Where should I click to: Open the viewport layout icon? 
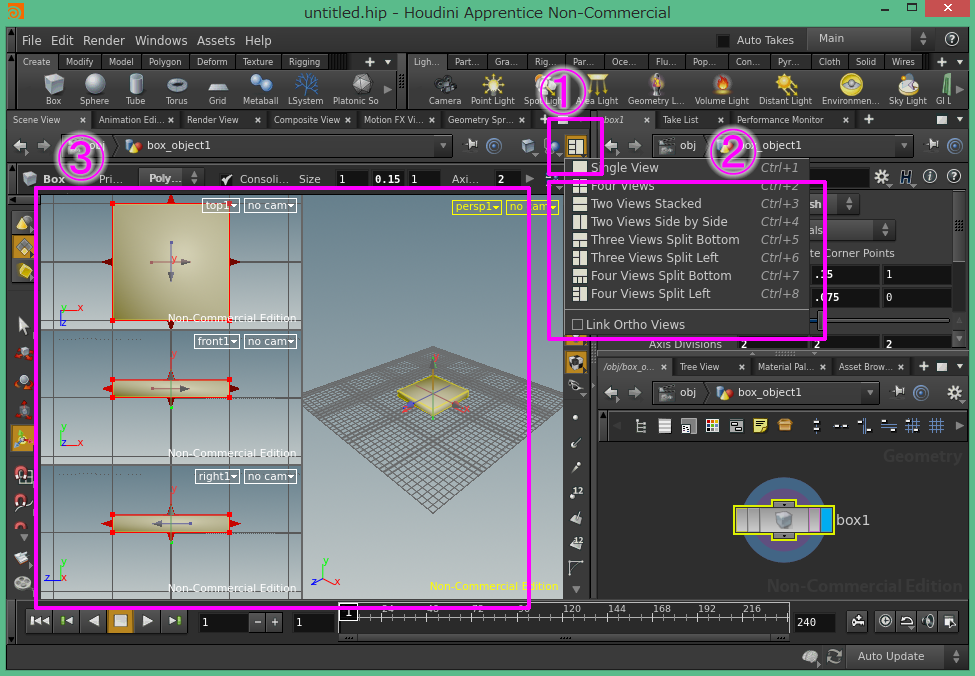pyautogui.click(x=576, y=147)
